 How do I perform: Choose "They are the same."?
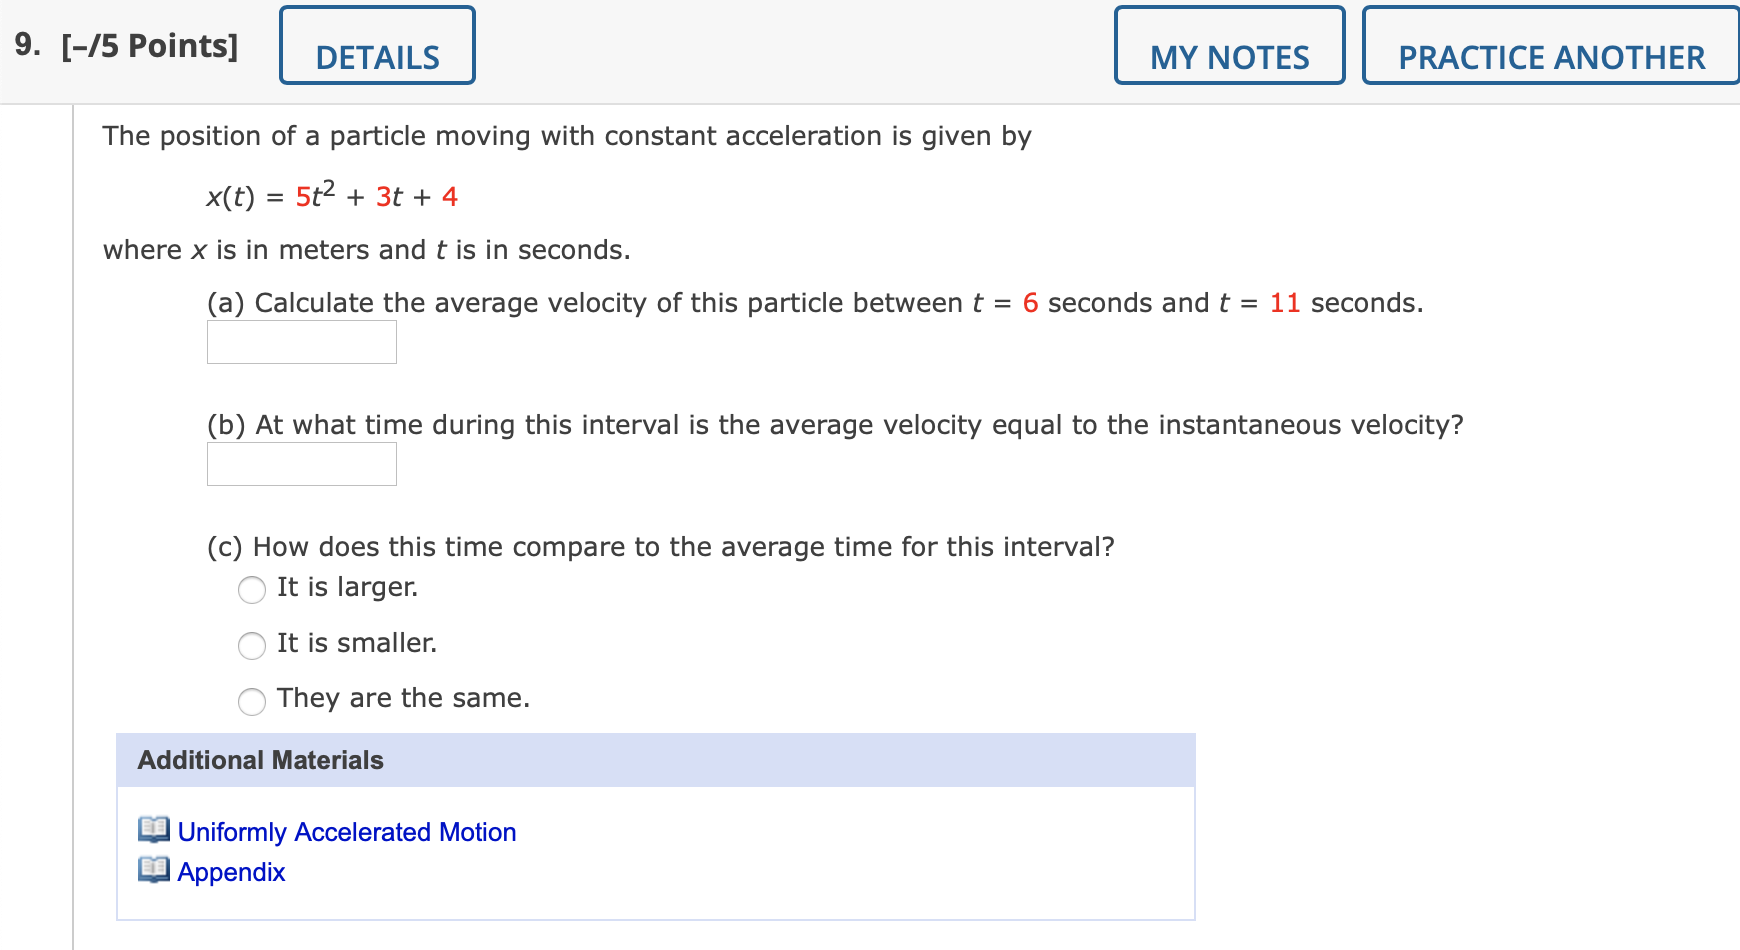point(251,702)
